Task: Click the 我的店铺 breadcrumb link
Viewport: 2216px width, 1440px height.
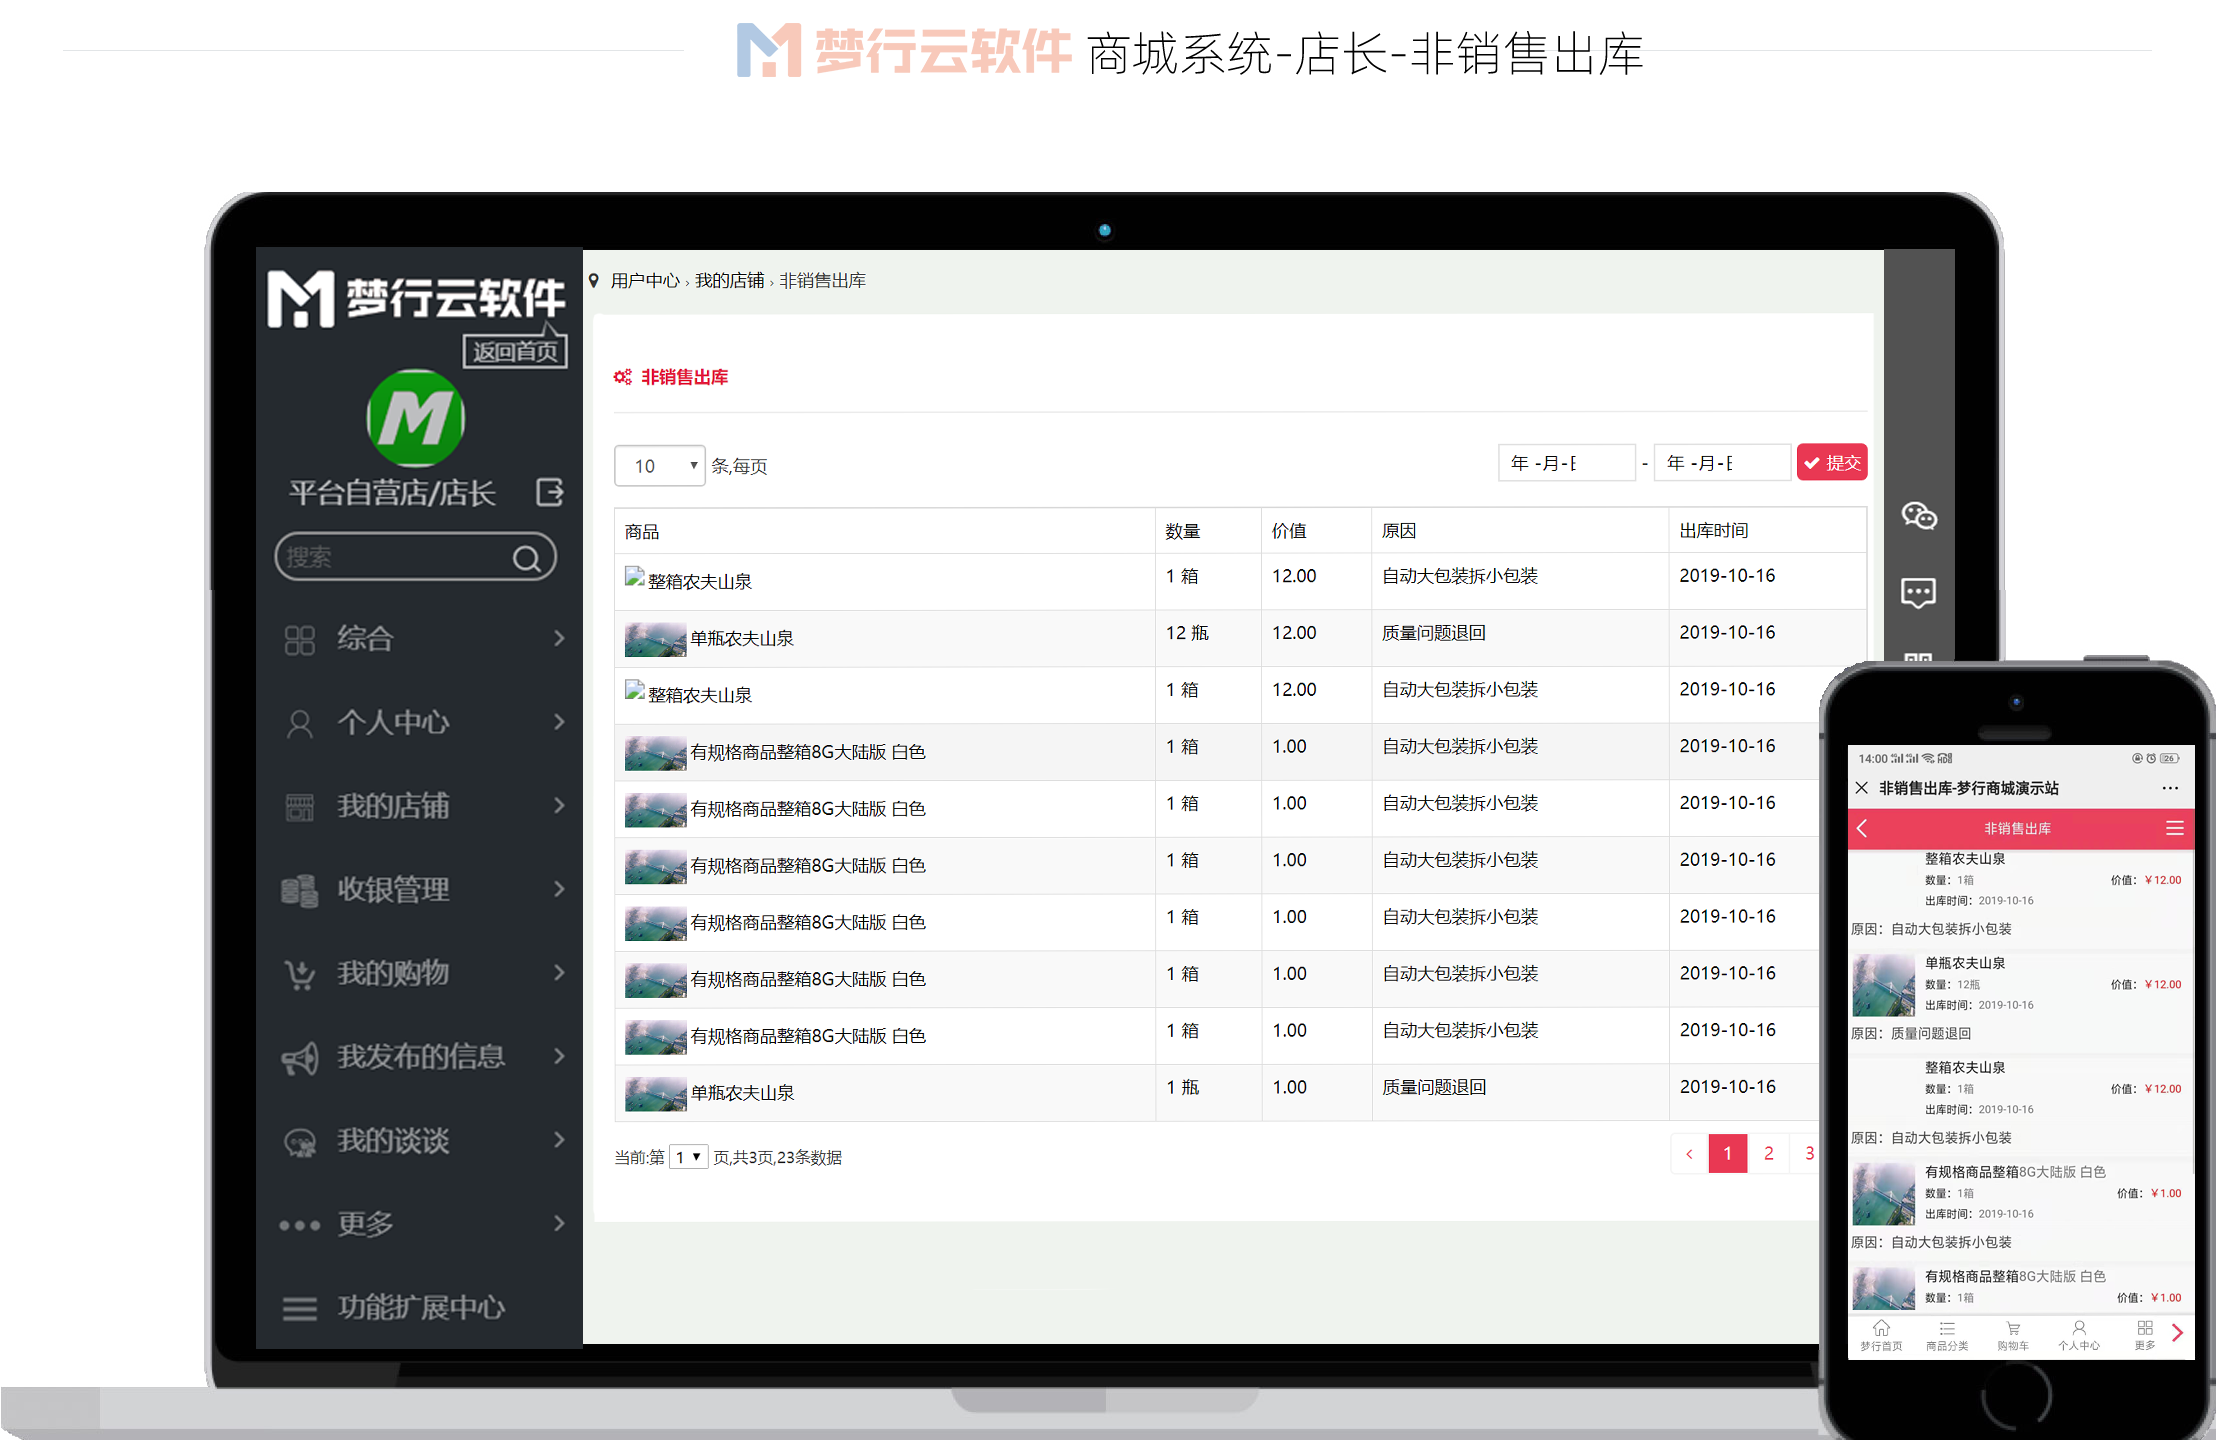Action: 729,281
